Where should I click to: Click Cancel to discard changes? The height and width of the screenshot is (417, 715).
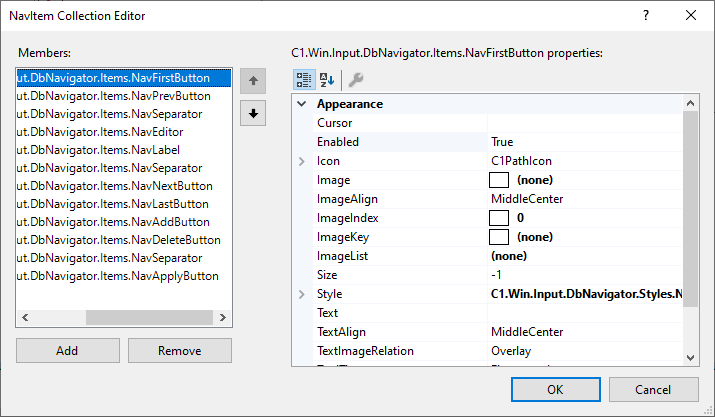[653, 389]
